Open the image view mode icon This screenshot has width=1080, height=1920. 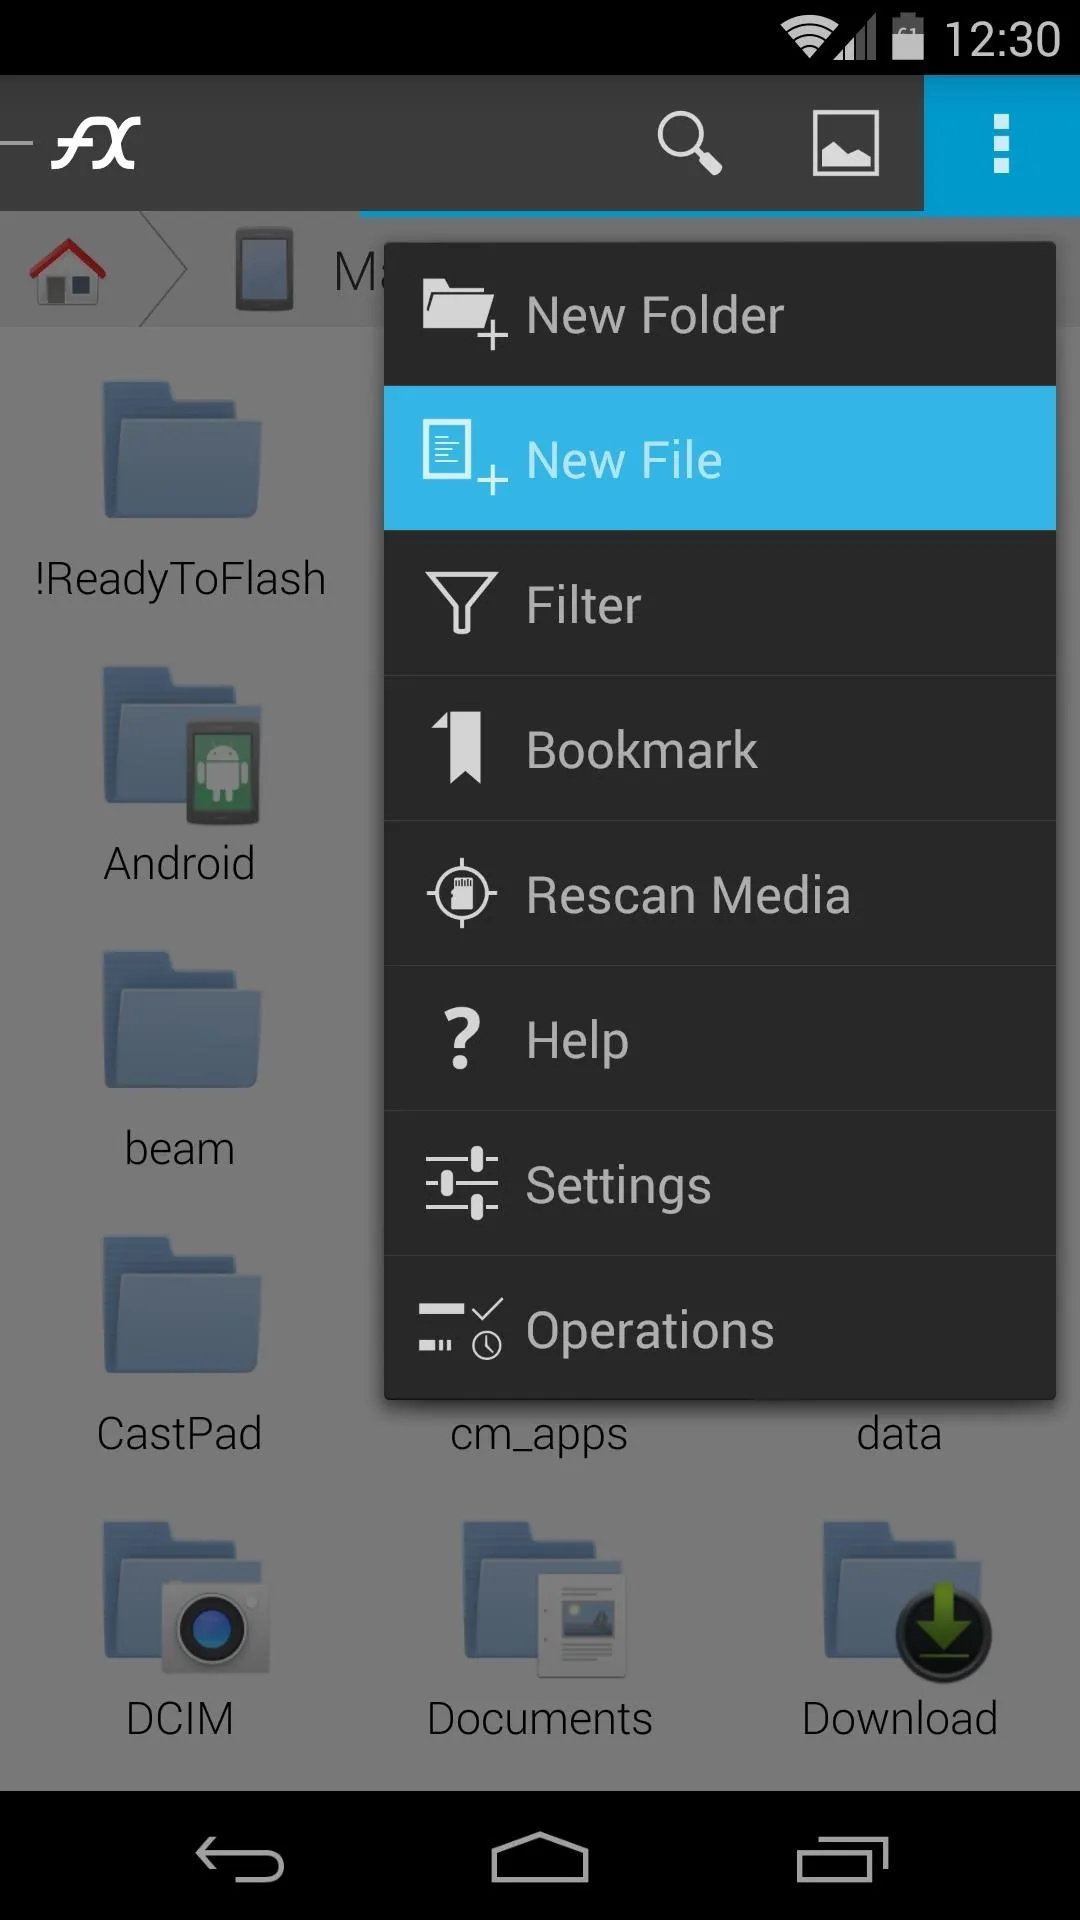pyautogui.click(x=845, y=143)
